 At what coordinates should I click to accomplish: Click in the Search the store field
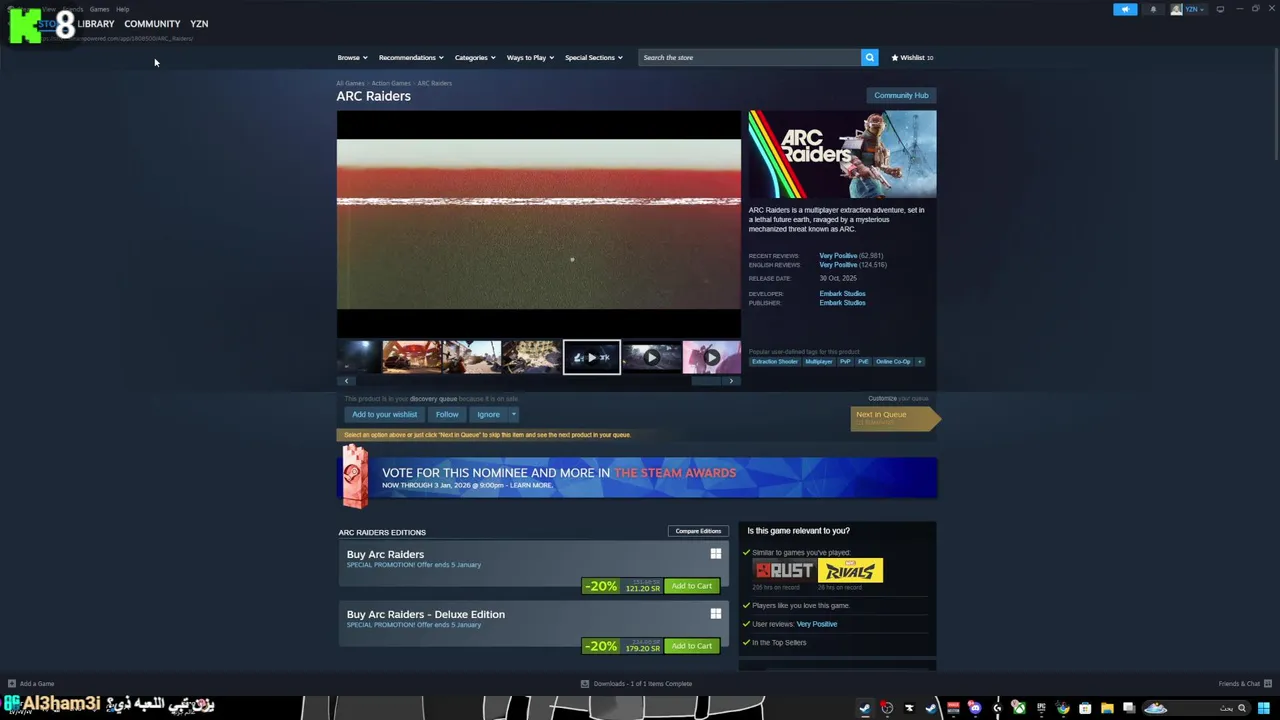[x=749, y=57]
